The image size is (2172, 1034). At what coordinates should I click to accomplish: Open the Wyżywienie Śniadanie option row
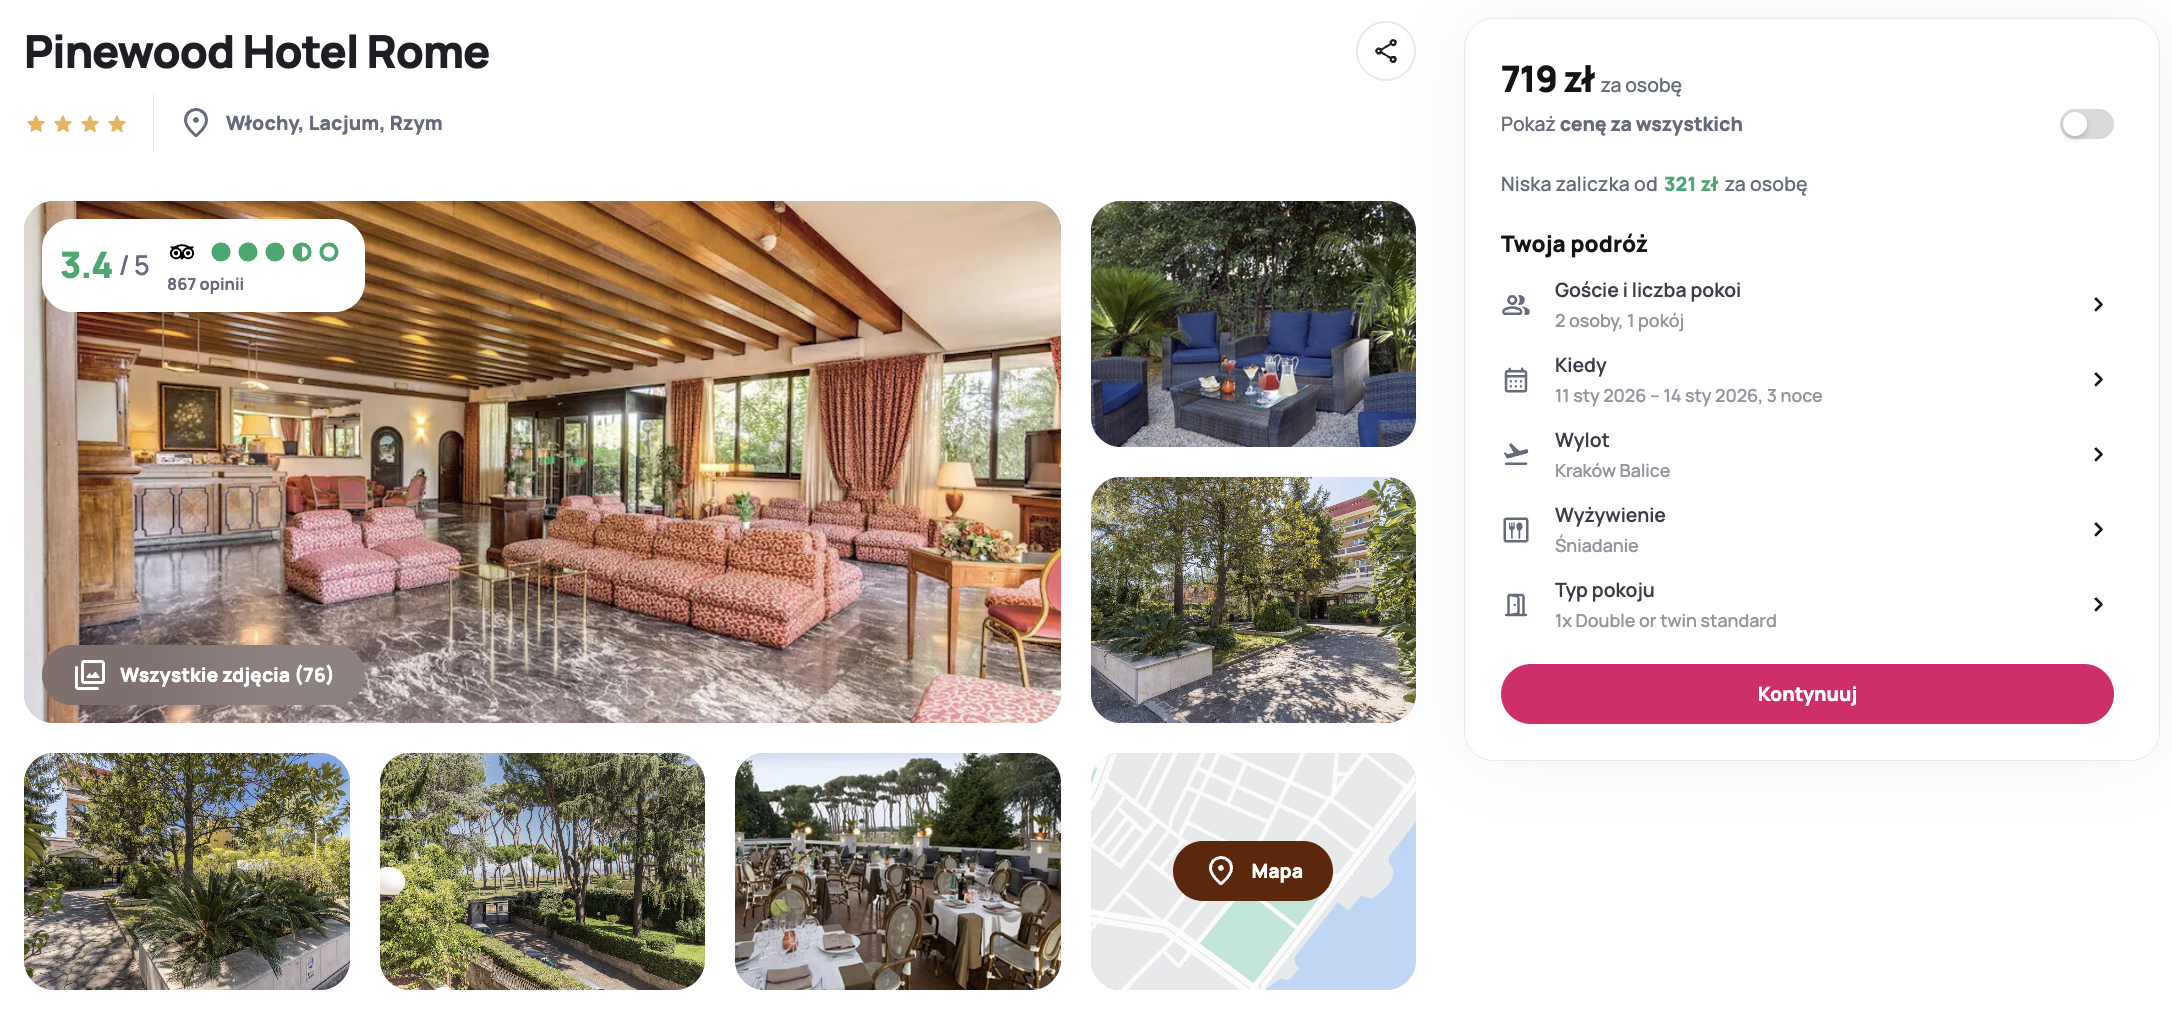click(1807, 530)
